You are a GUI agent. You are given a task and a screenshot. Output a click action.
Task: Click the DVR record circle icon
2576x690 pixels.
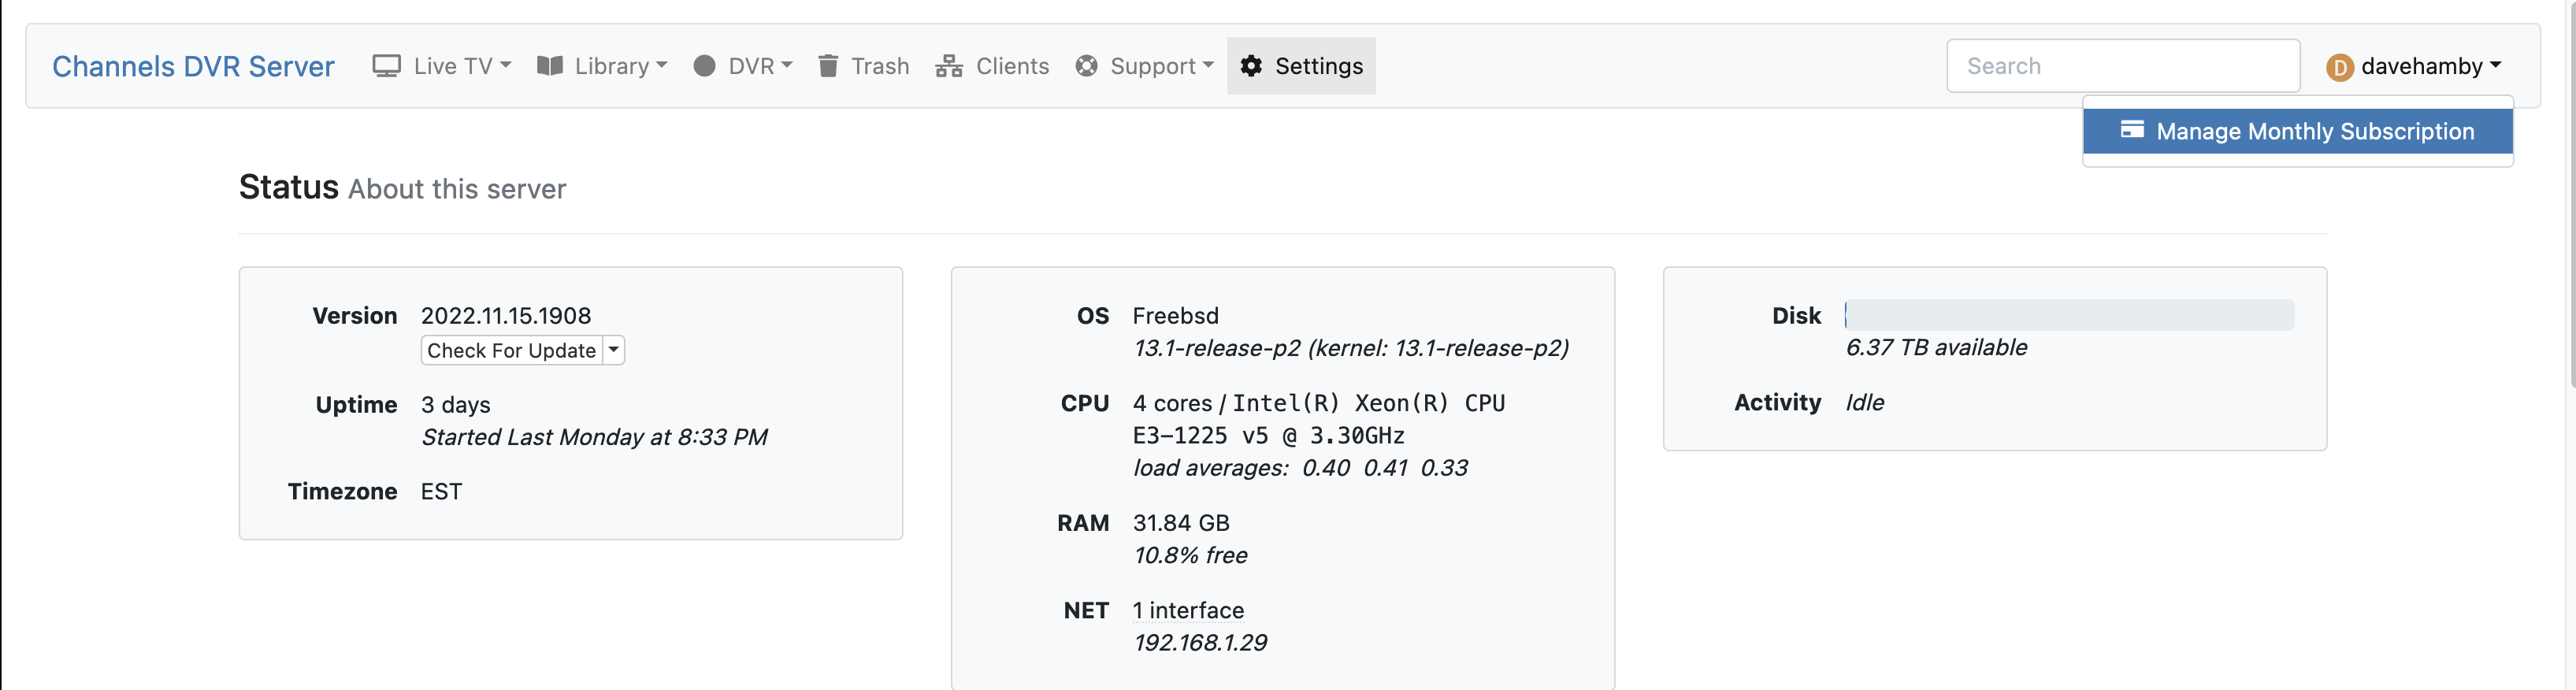pos(704,66)
